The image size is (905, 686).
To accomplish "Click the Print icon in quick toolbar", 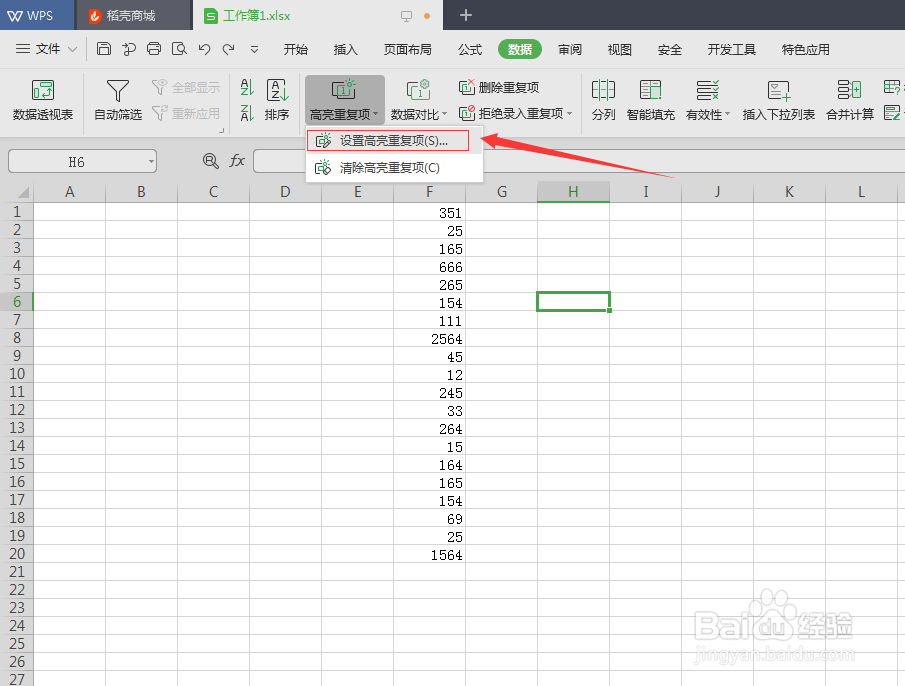I will pyautogui.click(x=154, y=49).
